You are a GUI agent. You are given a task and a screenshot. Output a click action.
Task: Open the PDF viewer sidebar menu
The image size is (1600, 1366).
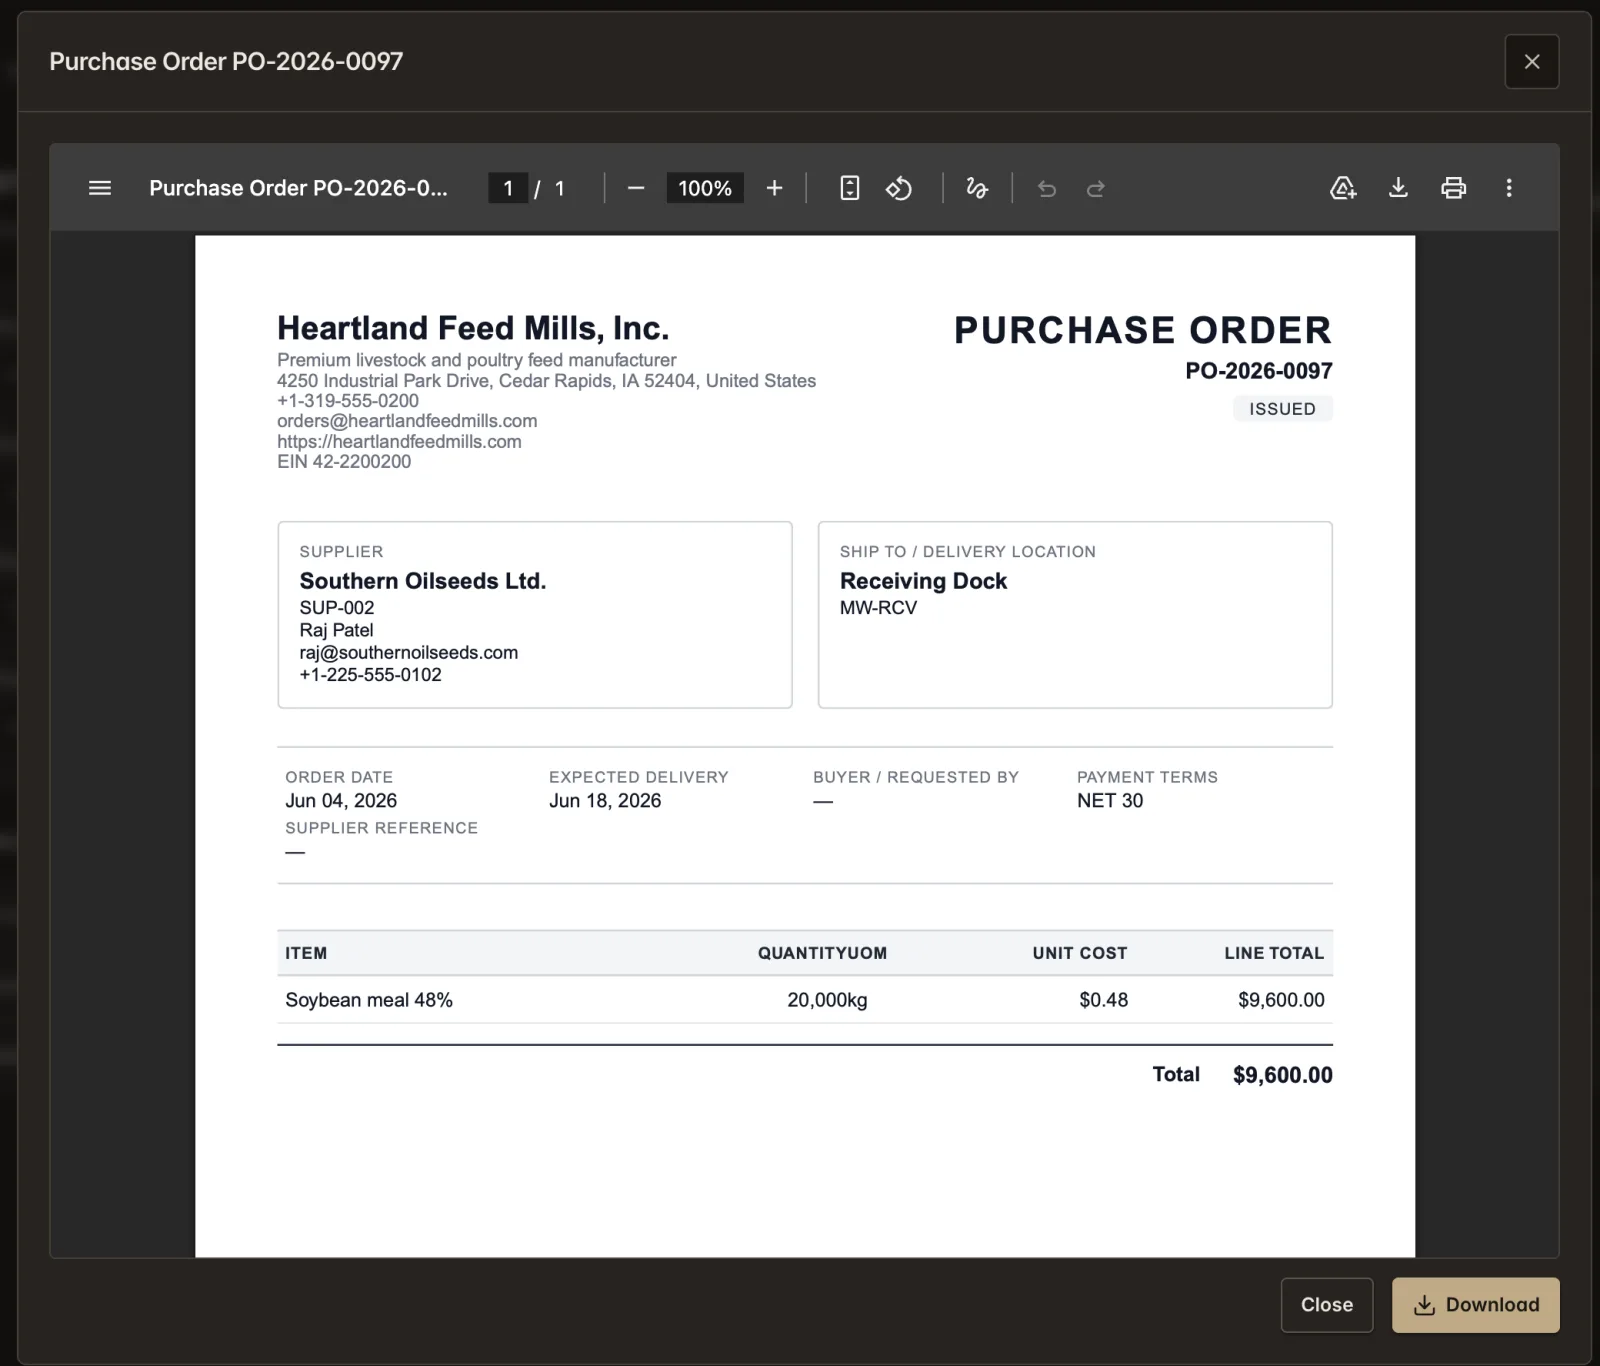[100, 188]
